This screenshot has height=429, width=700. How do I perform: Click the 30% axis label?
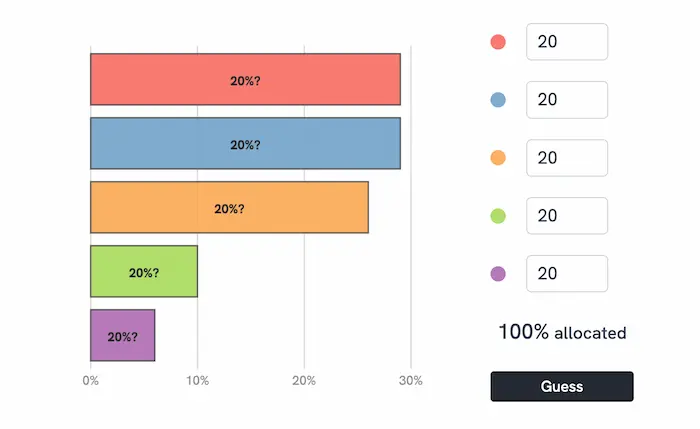point(411,381)
